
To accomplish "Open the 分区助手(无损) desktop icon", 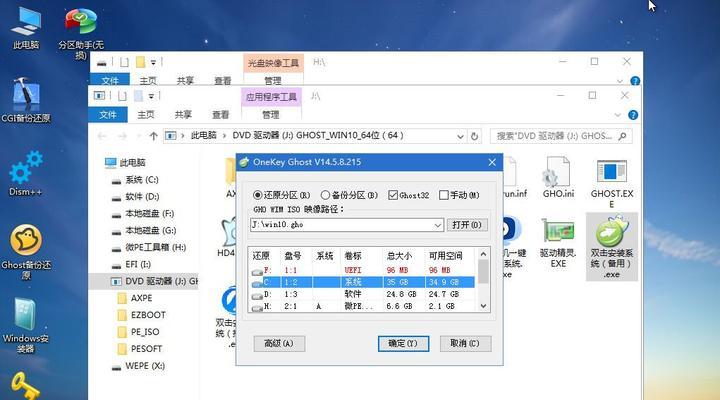I will coord(81,33).
